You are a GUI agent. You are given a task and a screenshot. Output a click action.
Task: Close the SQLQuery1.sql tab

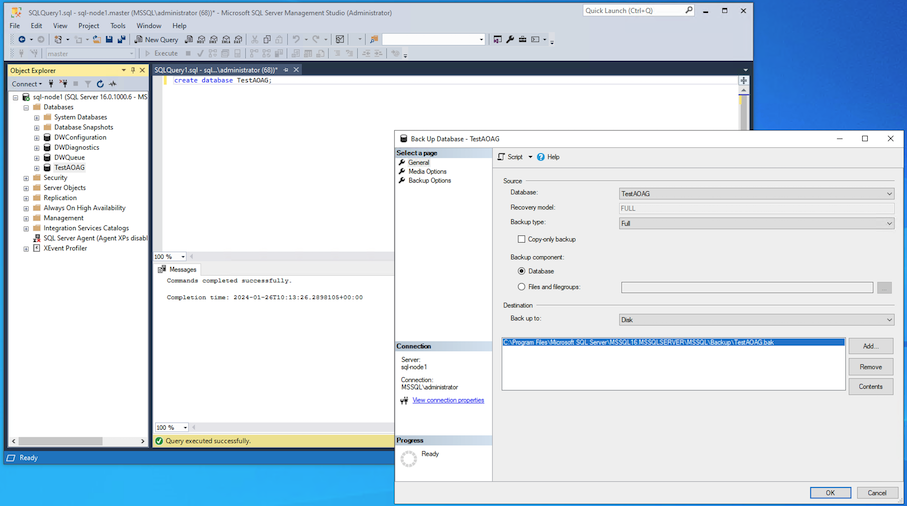[296, 70]
